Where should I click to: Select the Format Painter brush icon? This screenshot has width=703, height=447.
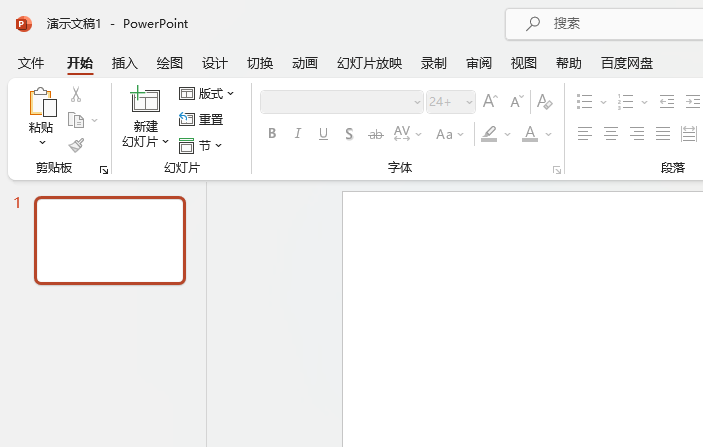tap(77, 145)
